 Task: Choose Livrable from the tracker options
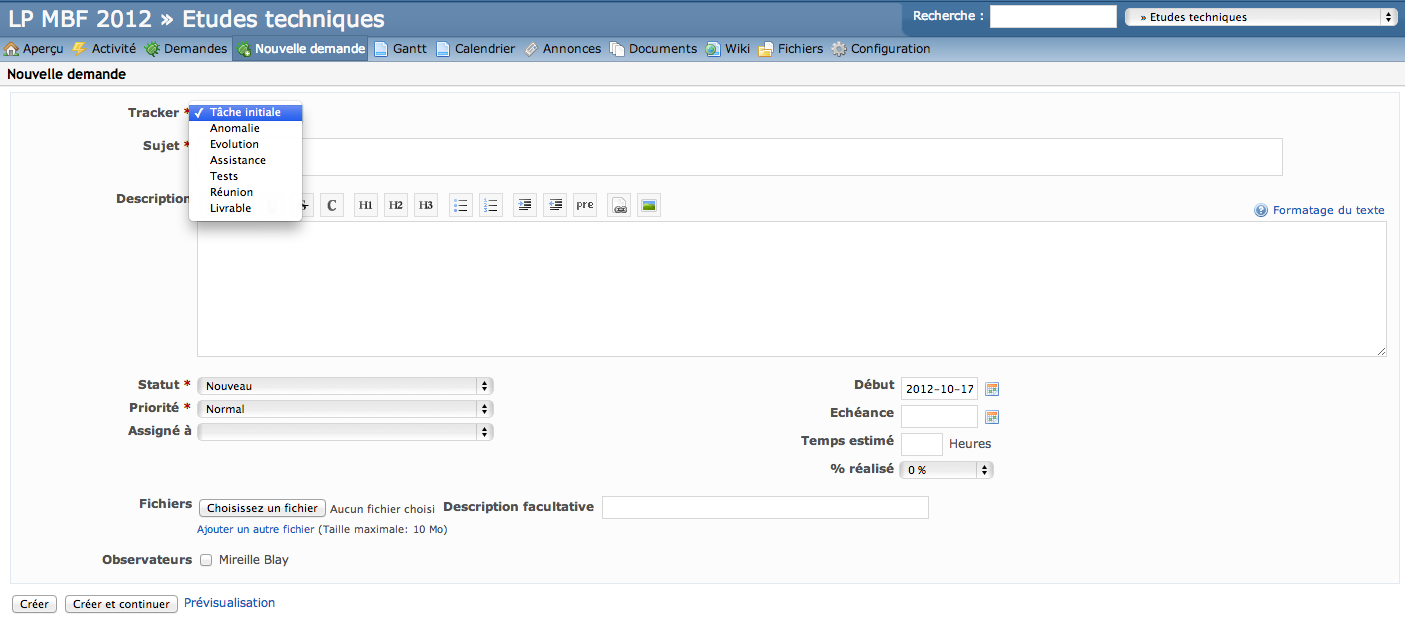tap(231, 208)
